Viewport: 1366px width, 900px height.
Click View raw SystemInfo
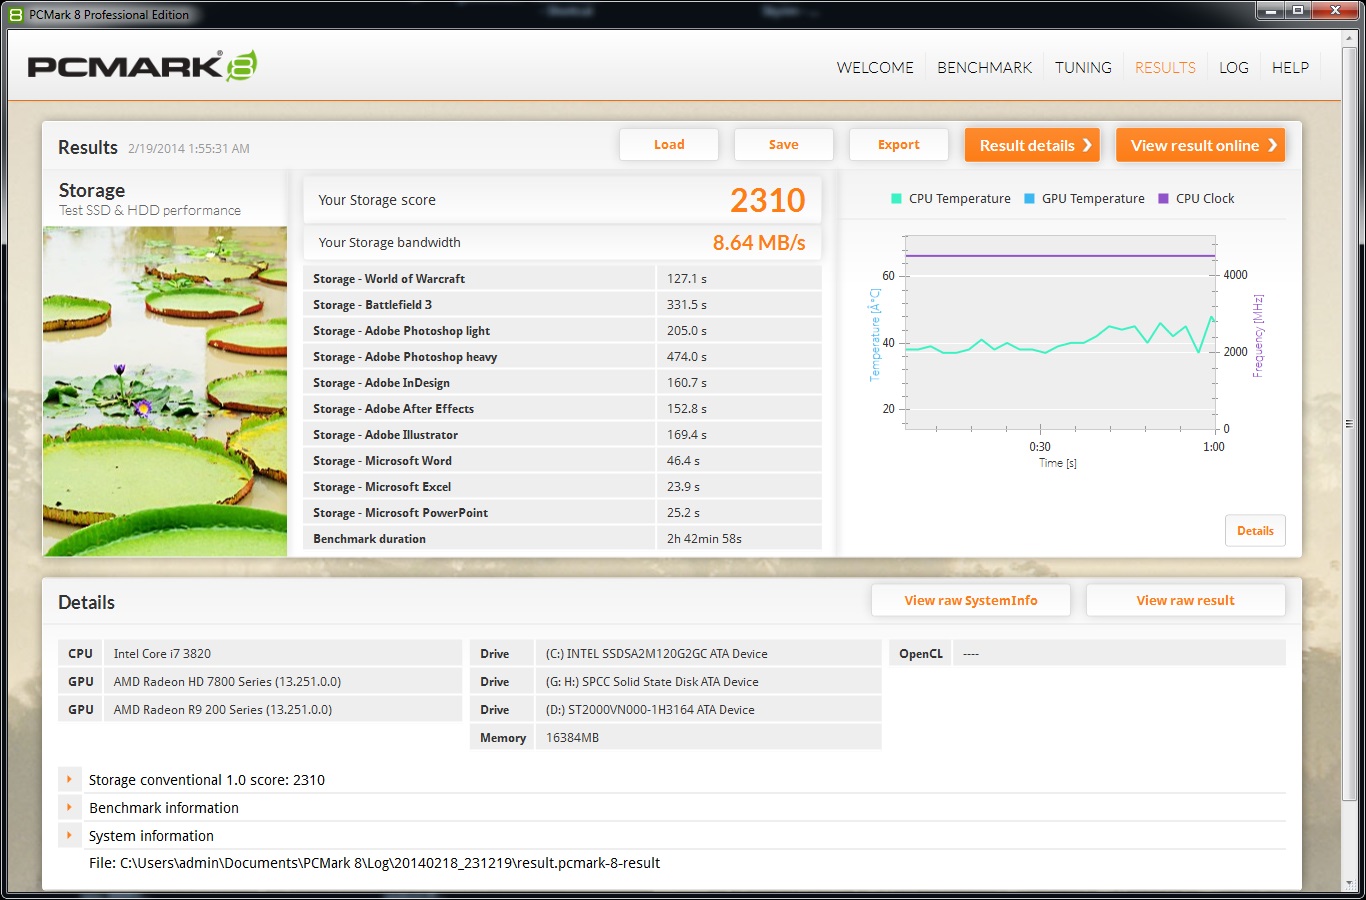click(x=971, y=601)
